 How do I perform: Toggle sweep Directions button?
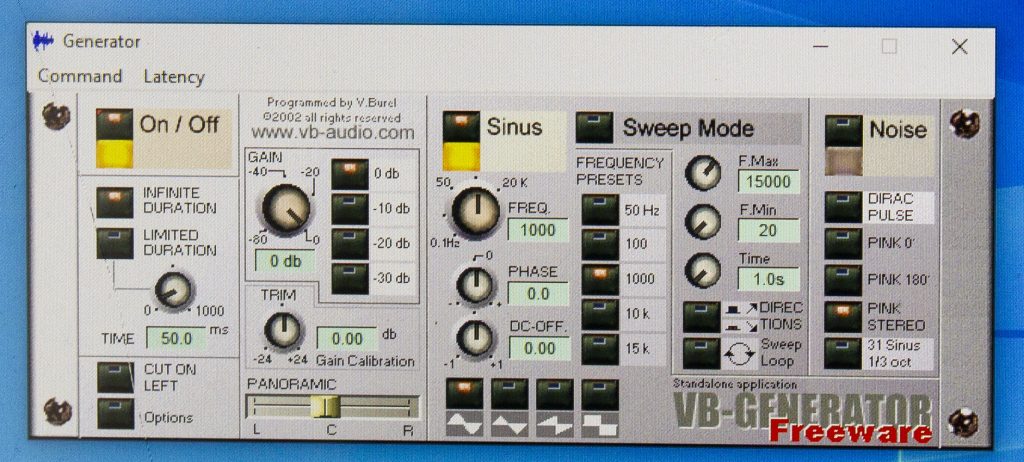[701, 316]
